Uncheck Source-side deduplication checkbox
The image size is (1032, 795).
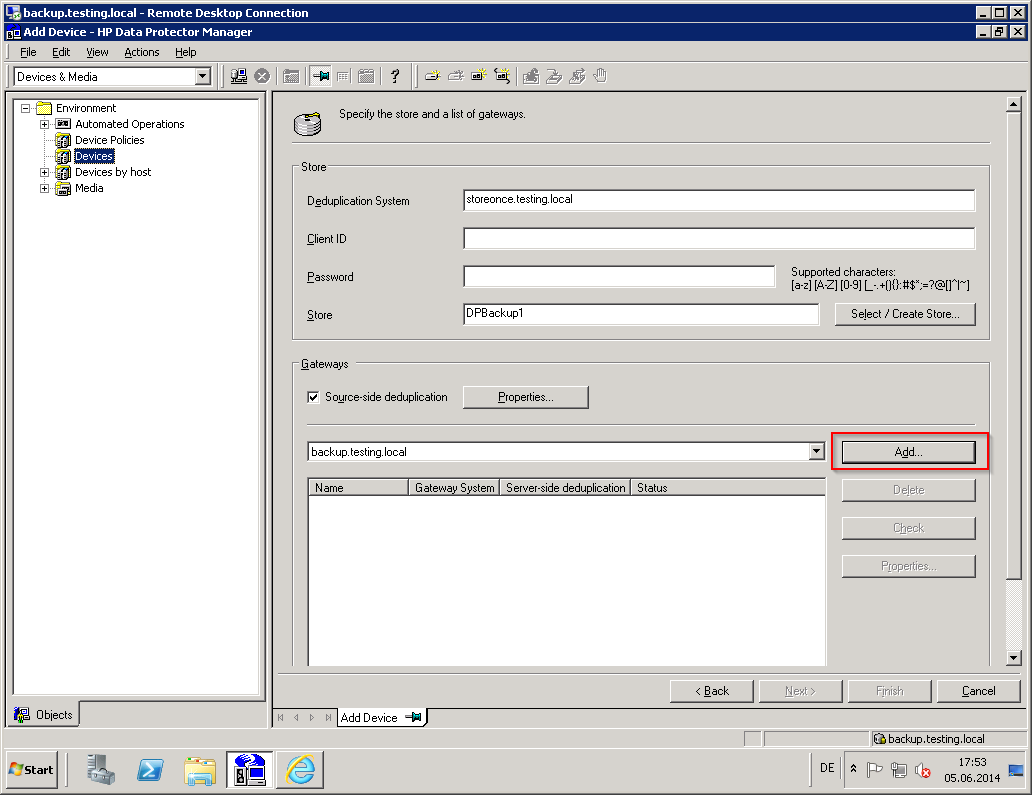[x=313, y=397]
